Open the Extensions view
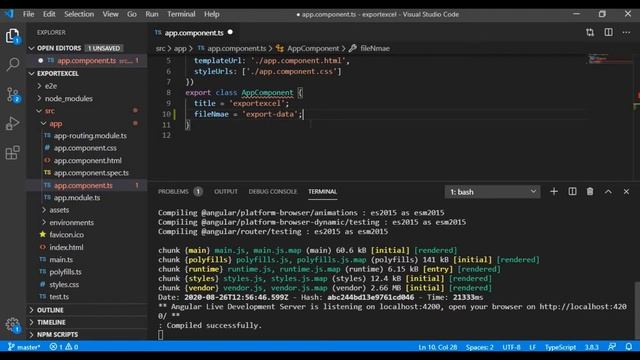The image size is (640, 360). [13, 153]
